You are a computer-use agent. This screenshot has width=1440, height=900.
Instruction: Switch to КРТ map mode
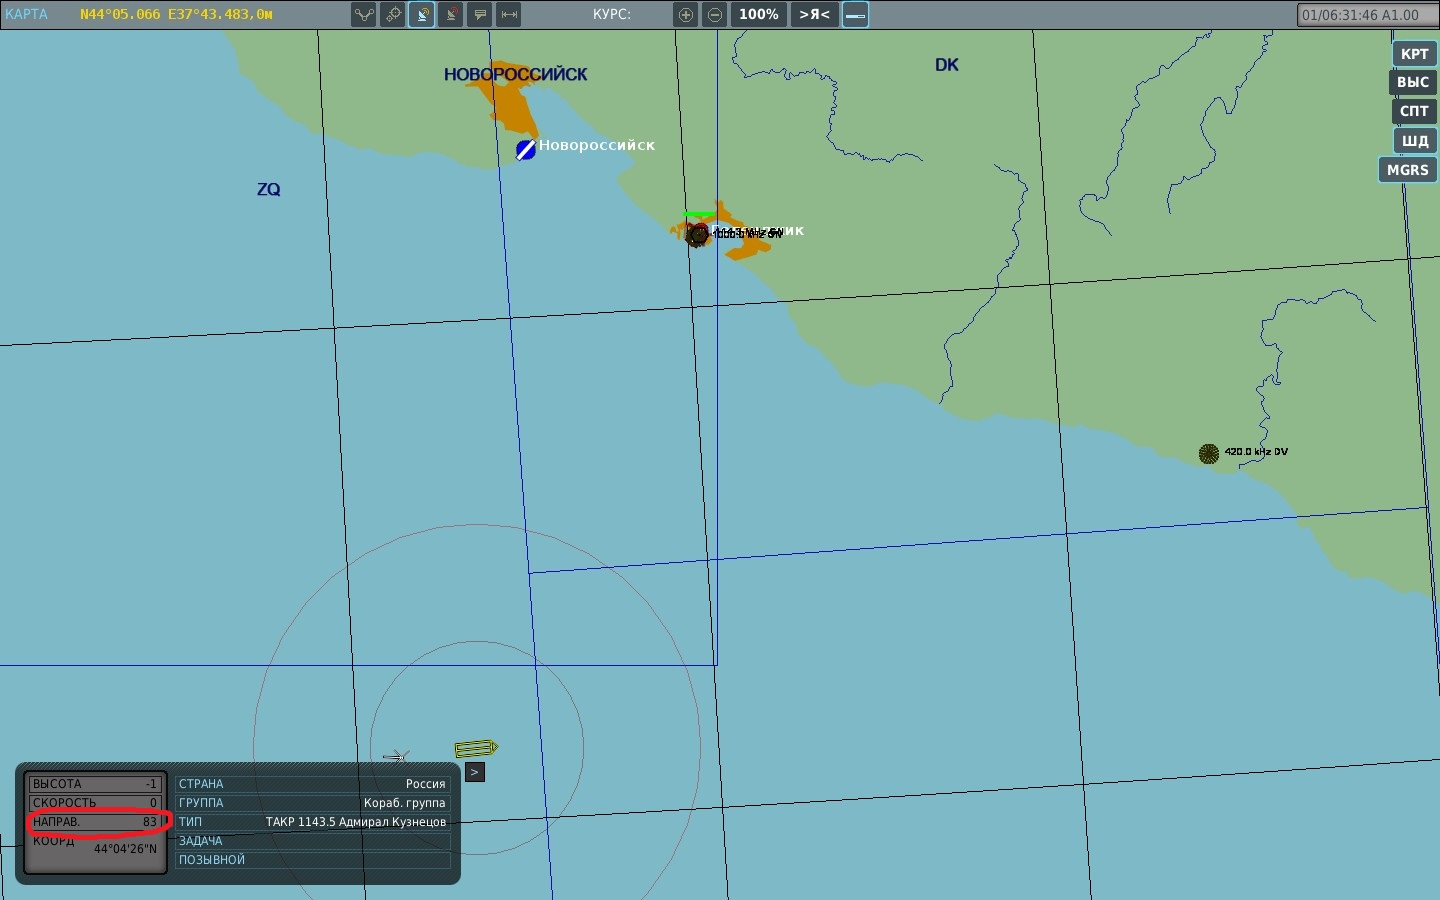(x=1414, y=54)
